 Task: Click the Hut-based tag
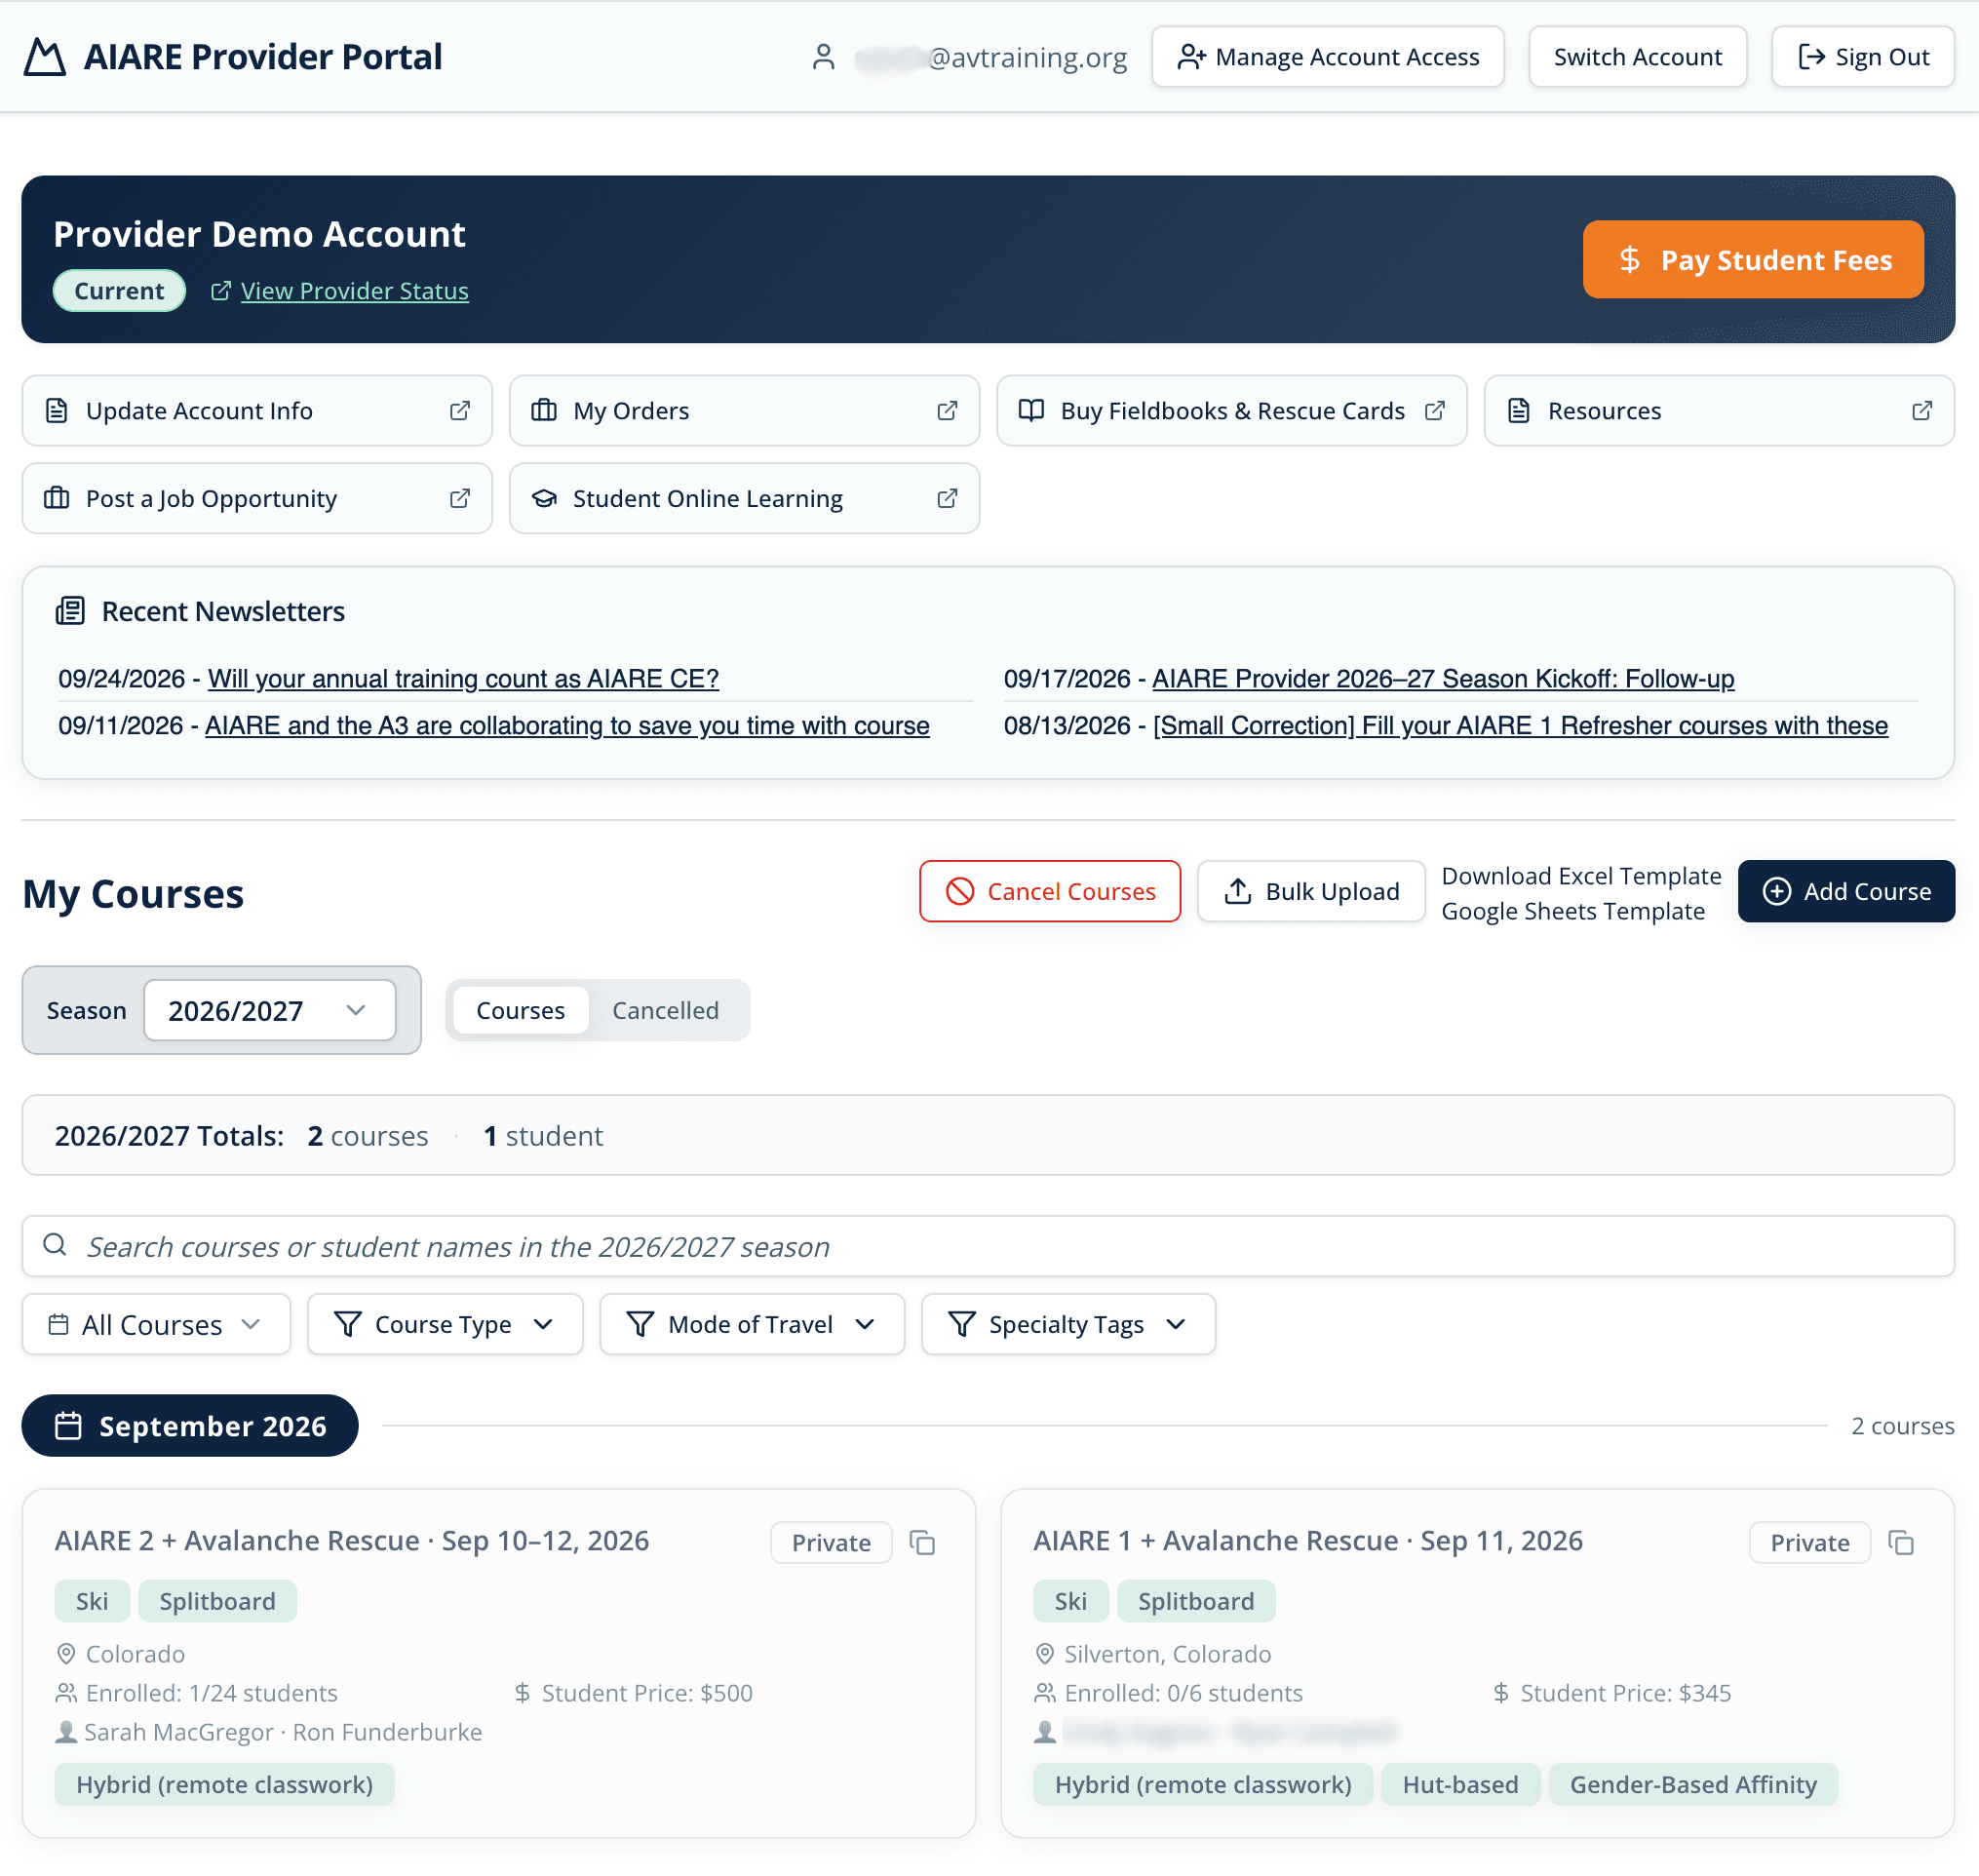pyautogui.click(x=1460, y=1785)
